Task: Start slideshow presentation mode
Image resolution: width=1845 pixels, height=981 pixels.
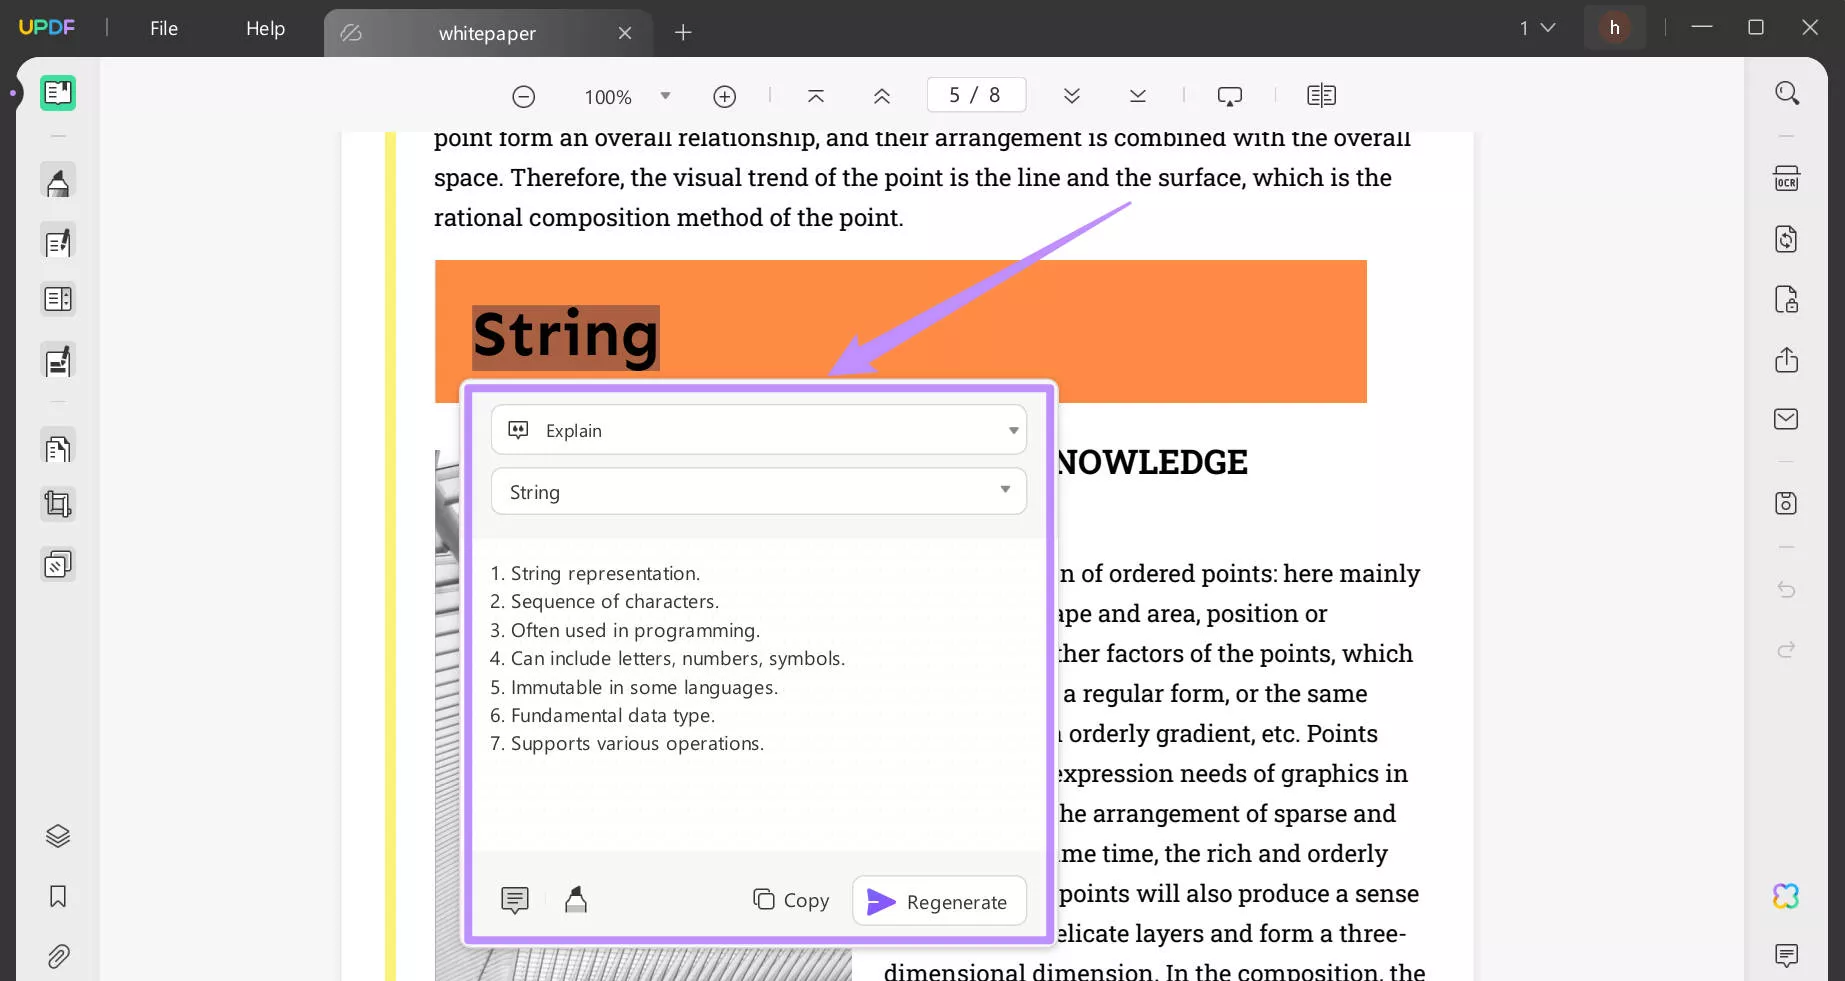Action: tap(1230, 96)
